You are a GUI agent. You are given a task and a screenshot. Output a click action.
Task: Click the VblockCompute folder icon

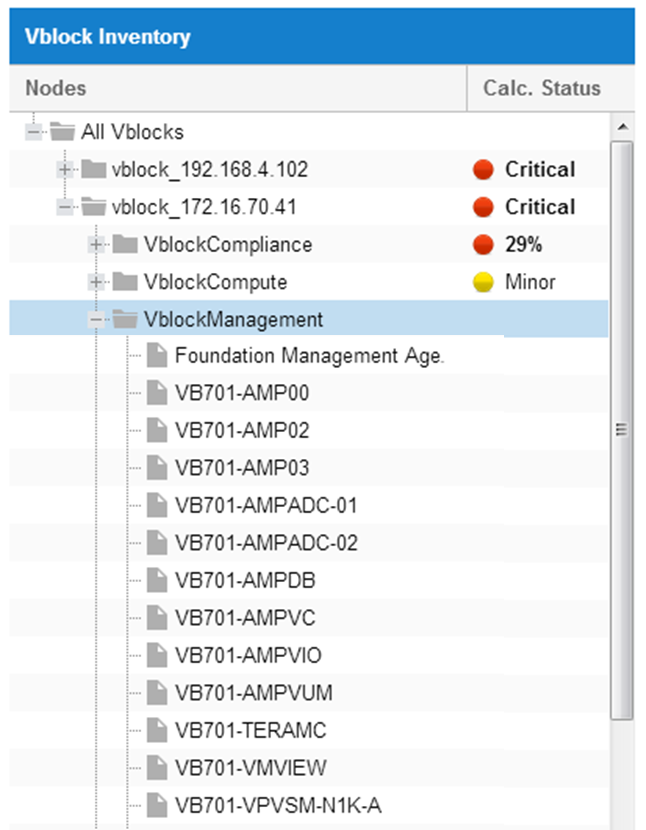[x=125, y=282]
